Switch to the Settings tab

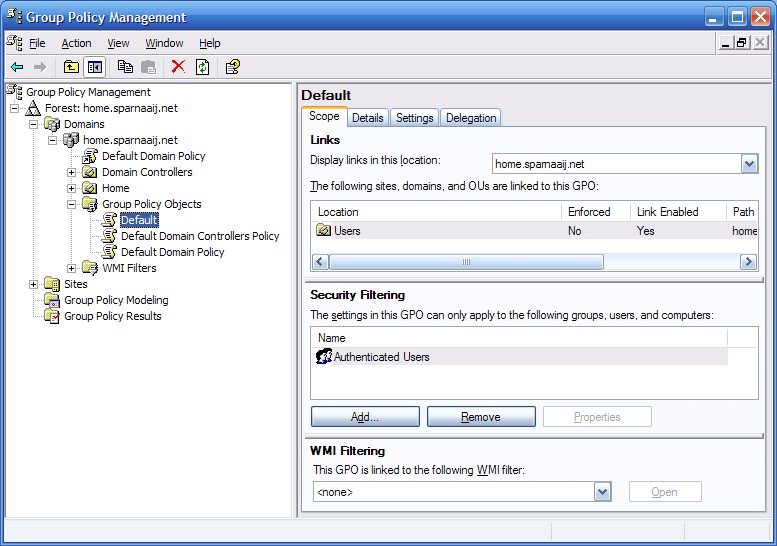pyautogui.click(x=414, y=118)
